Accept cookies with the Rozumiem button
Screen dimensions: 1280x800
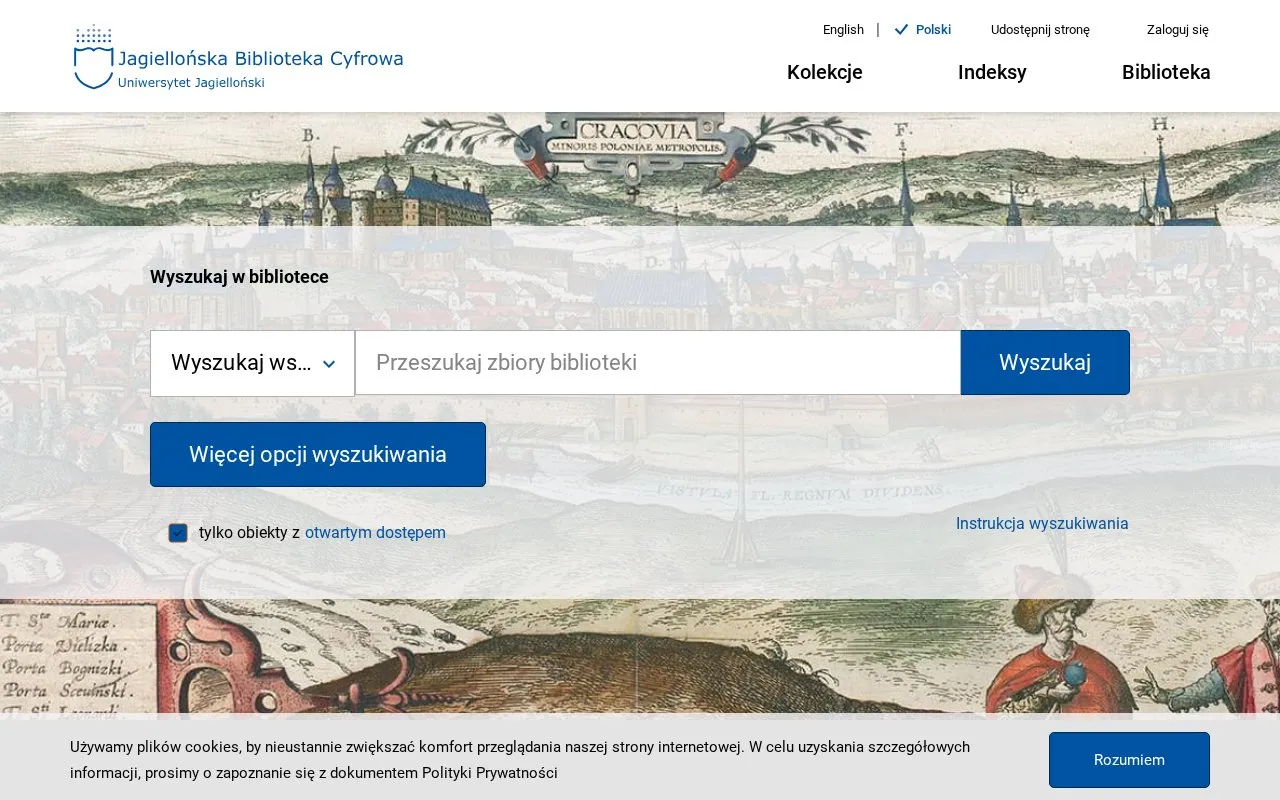pos(1129,760)
